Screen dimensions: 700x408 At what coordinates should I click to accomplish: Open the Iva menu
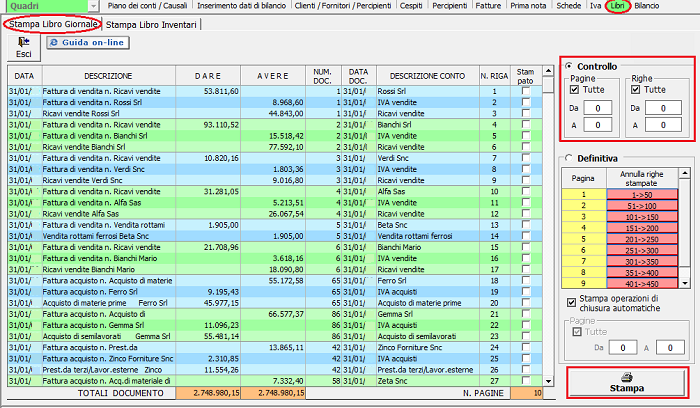coord(595,6)
